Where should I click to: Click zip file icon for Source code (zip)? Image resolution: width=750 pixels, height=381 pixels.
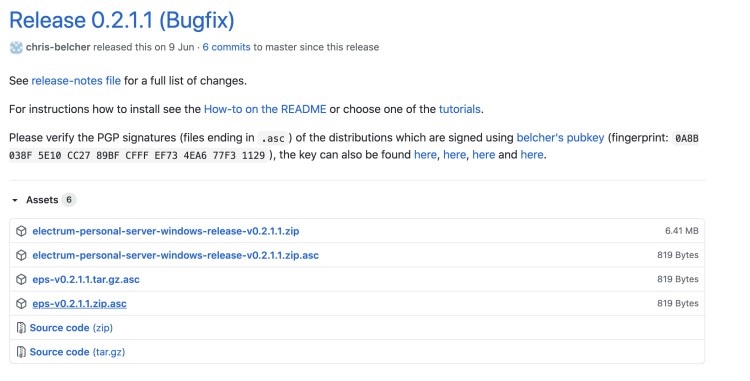pyautogui.click(x=21, y=327)
